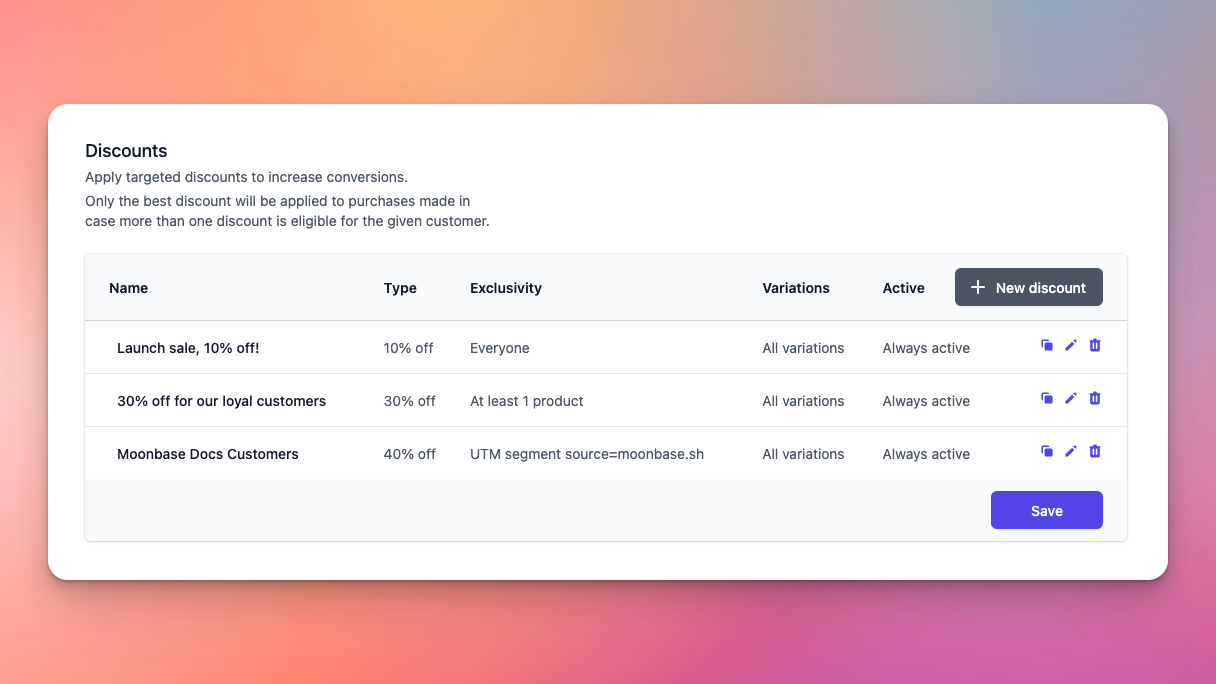
Task: Click the Exclusivity column header
Action: (x=505, y=288)
